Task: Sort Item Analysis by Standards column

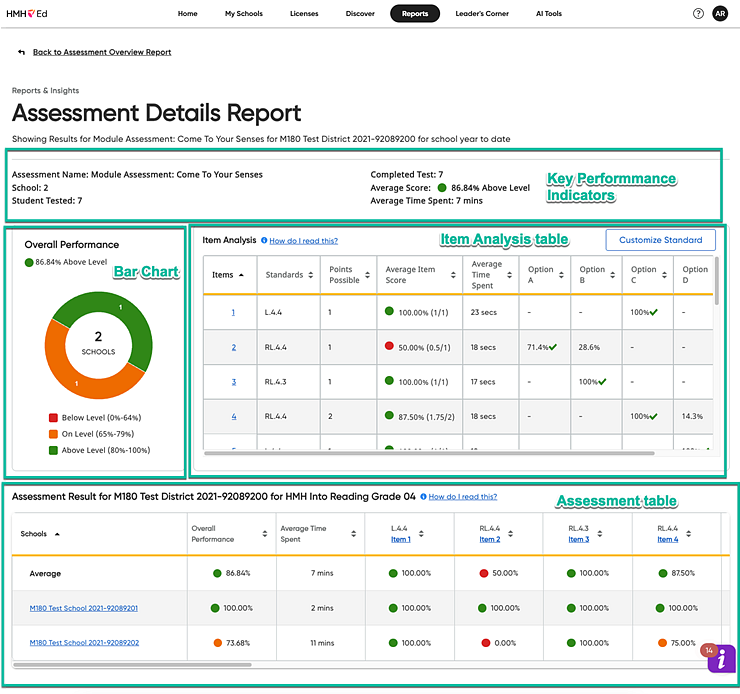Action: pos(311,275)
